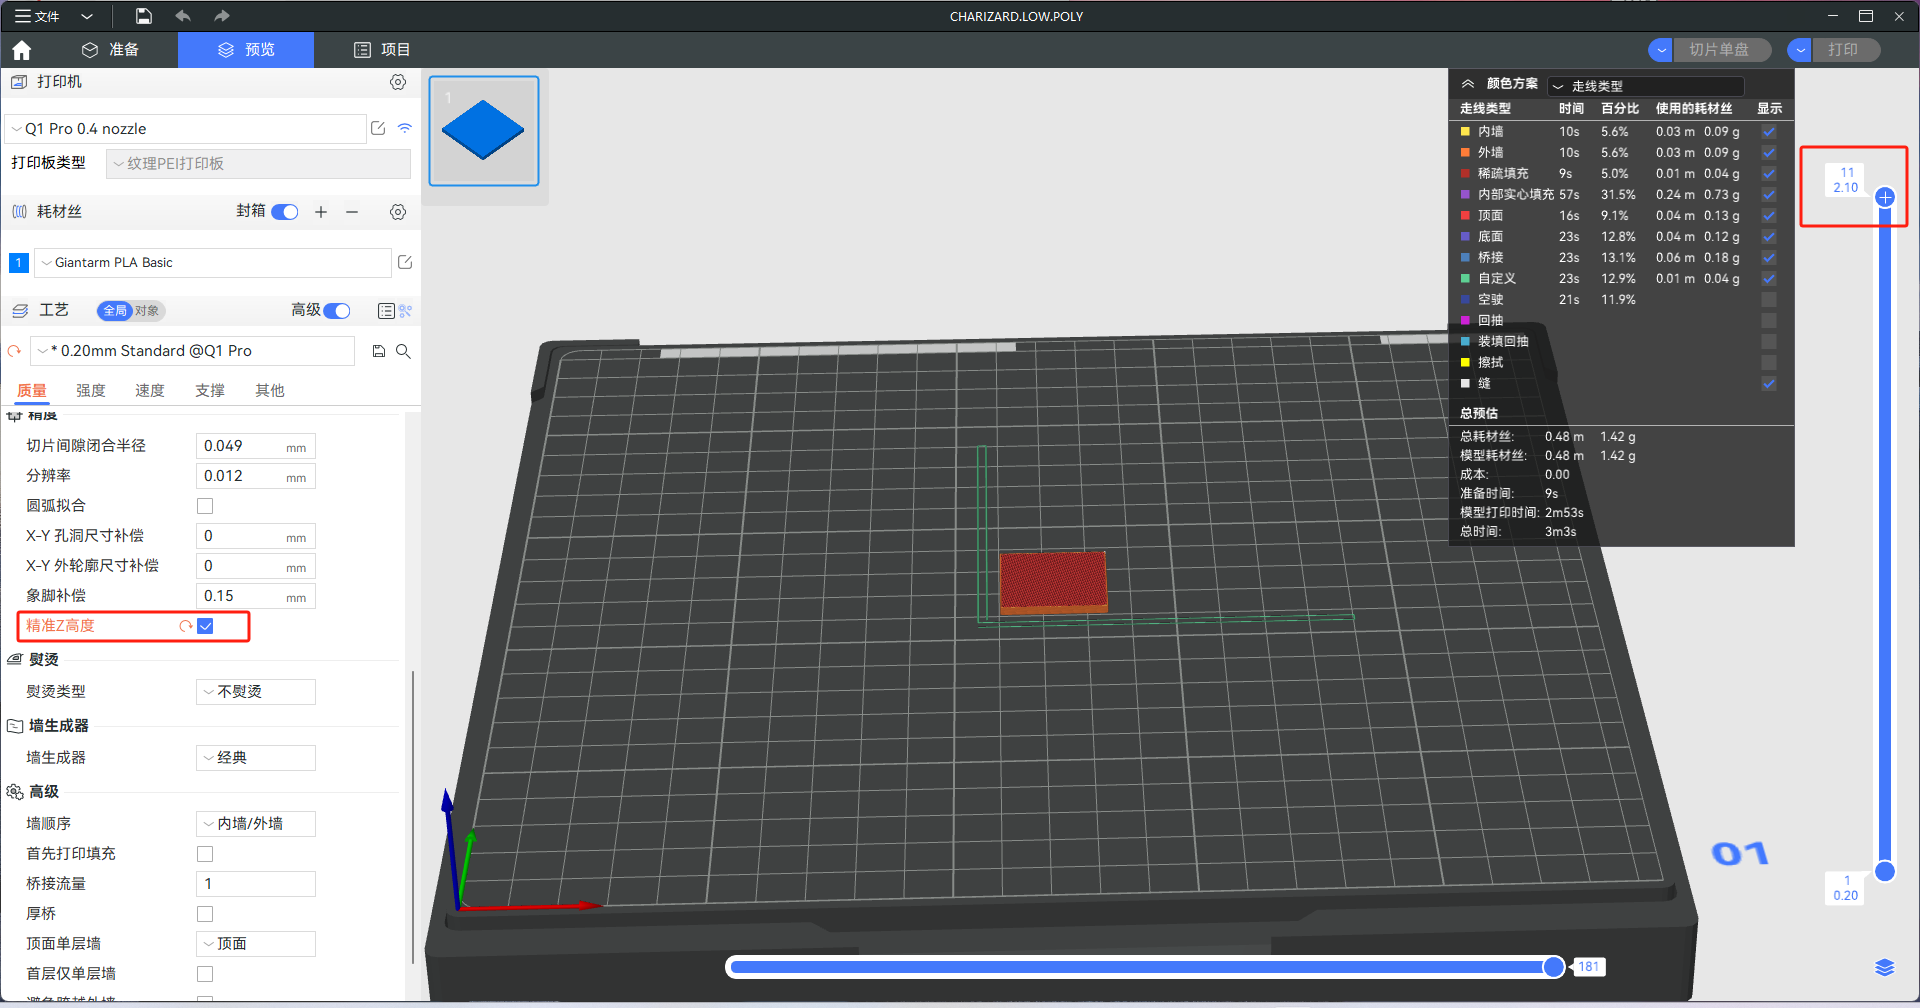This screenshot has height=1008, width=1920.
Task: Click the WiFi printer connection icon
Action: tap(405, 128)
